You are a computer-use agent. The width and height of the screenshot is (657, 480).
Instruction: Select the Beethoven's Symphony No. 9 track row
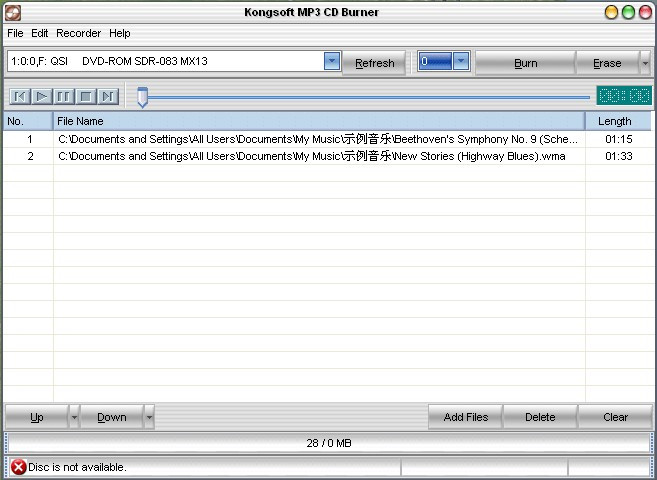click(x=328, y=139)
